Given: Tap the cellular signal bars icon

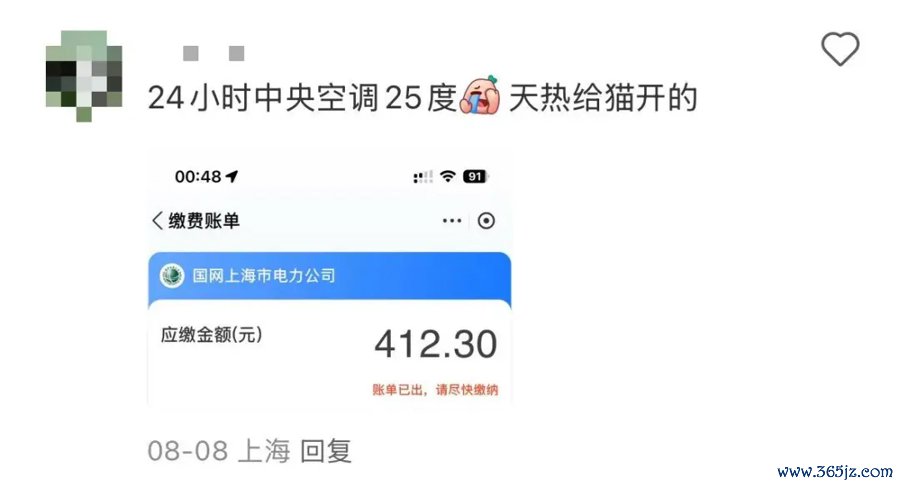Looking at the screenshot, I should click(x=423, y=177).
